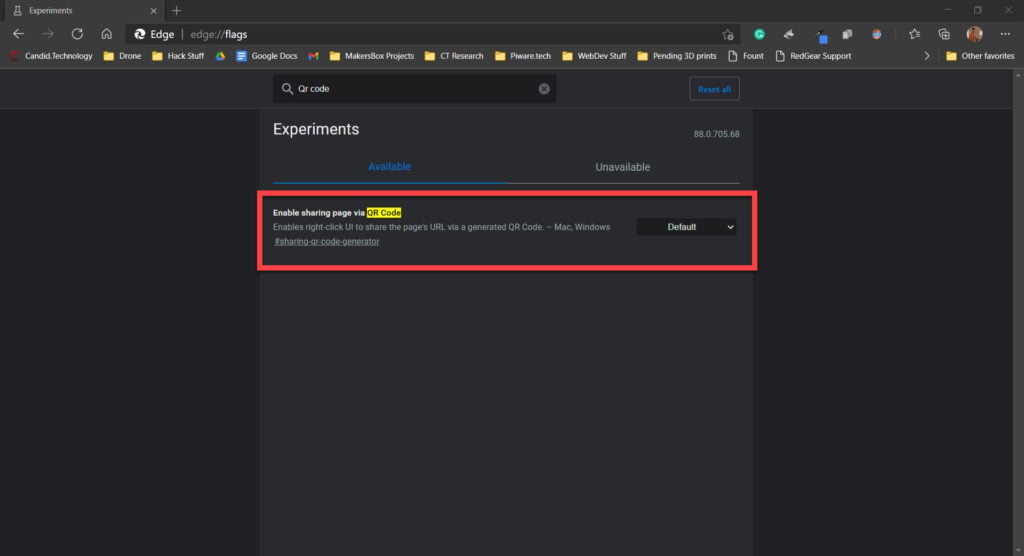Image resolution: width=1024 pixels, height=556 pixels.
Task: Click the user profile avatar
Action: coord(974,34)
